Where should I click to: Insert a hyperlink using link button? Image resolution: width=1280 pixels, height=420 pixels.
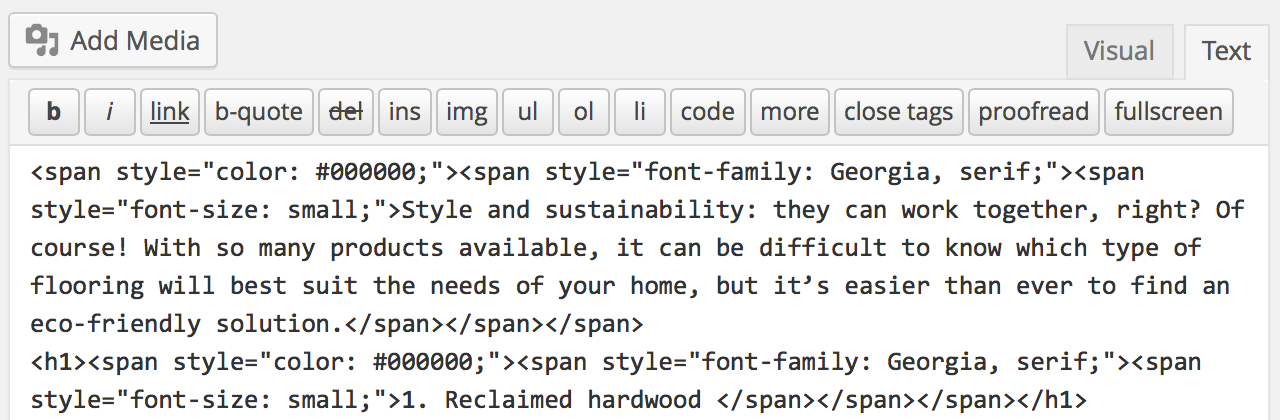click(170, 112)
